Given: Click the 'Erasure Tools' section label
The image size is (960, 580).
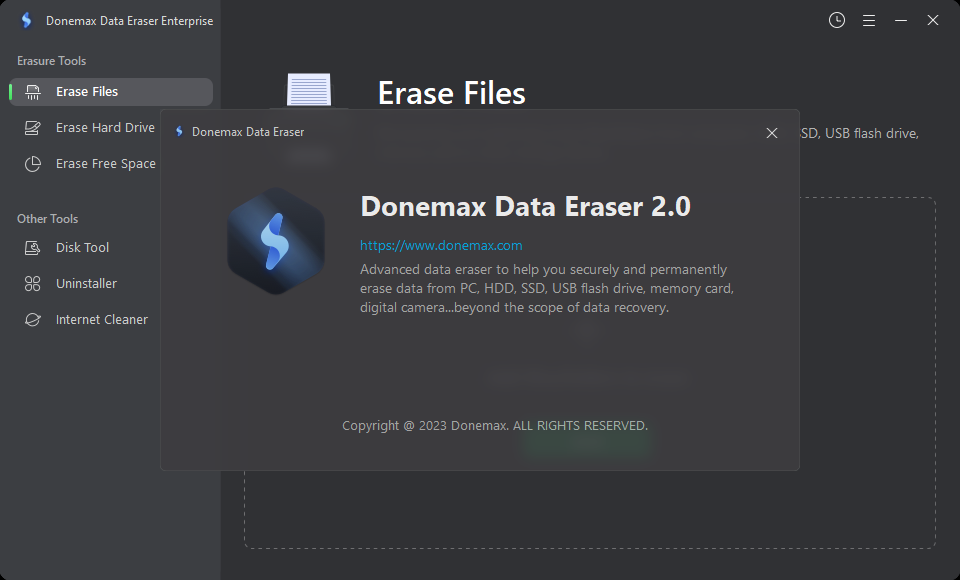Looking at the screenshot, I should click(51, 61).
